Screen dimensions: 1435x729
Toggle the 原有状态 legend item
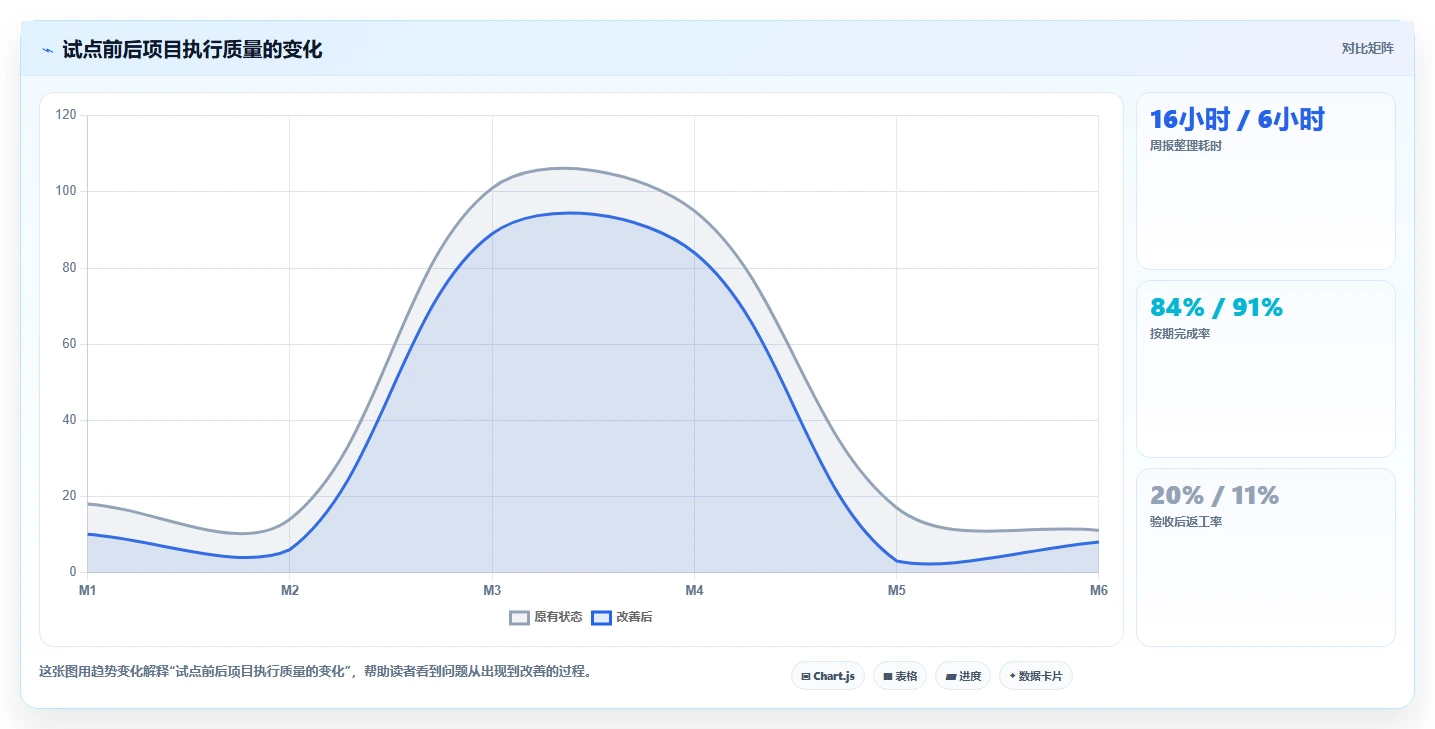[546, 617]
